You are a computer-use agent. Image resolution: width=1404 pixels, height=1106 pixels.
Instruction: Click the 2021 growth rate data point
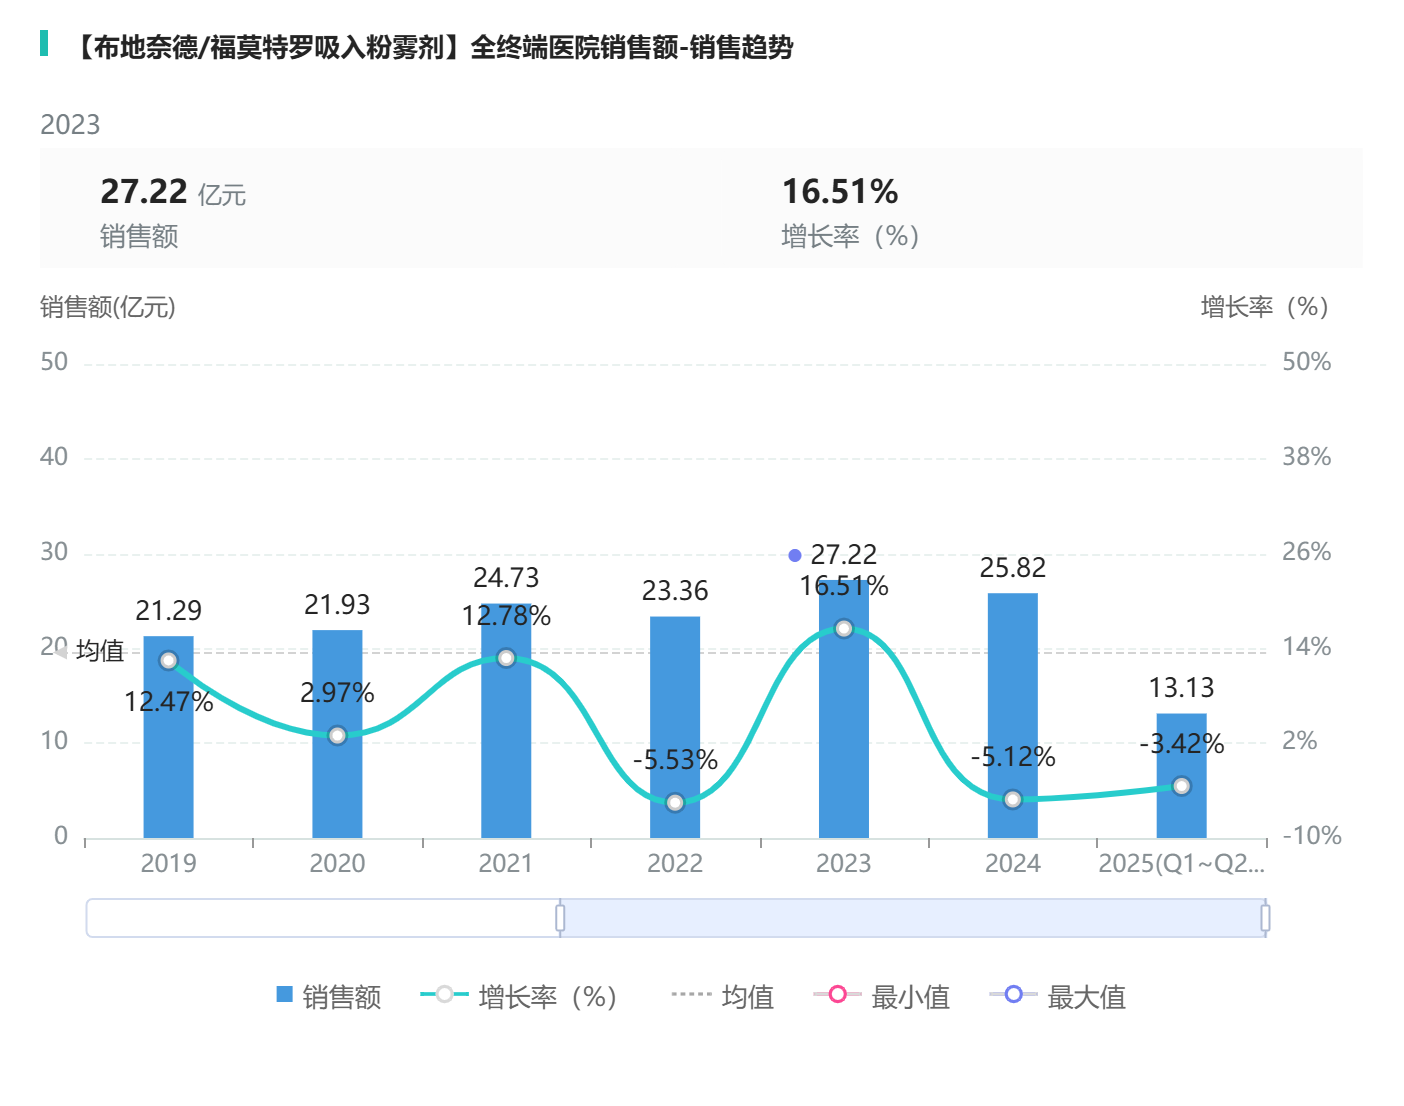pyautogui.click(x=506, y=658)
